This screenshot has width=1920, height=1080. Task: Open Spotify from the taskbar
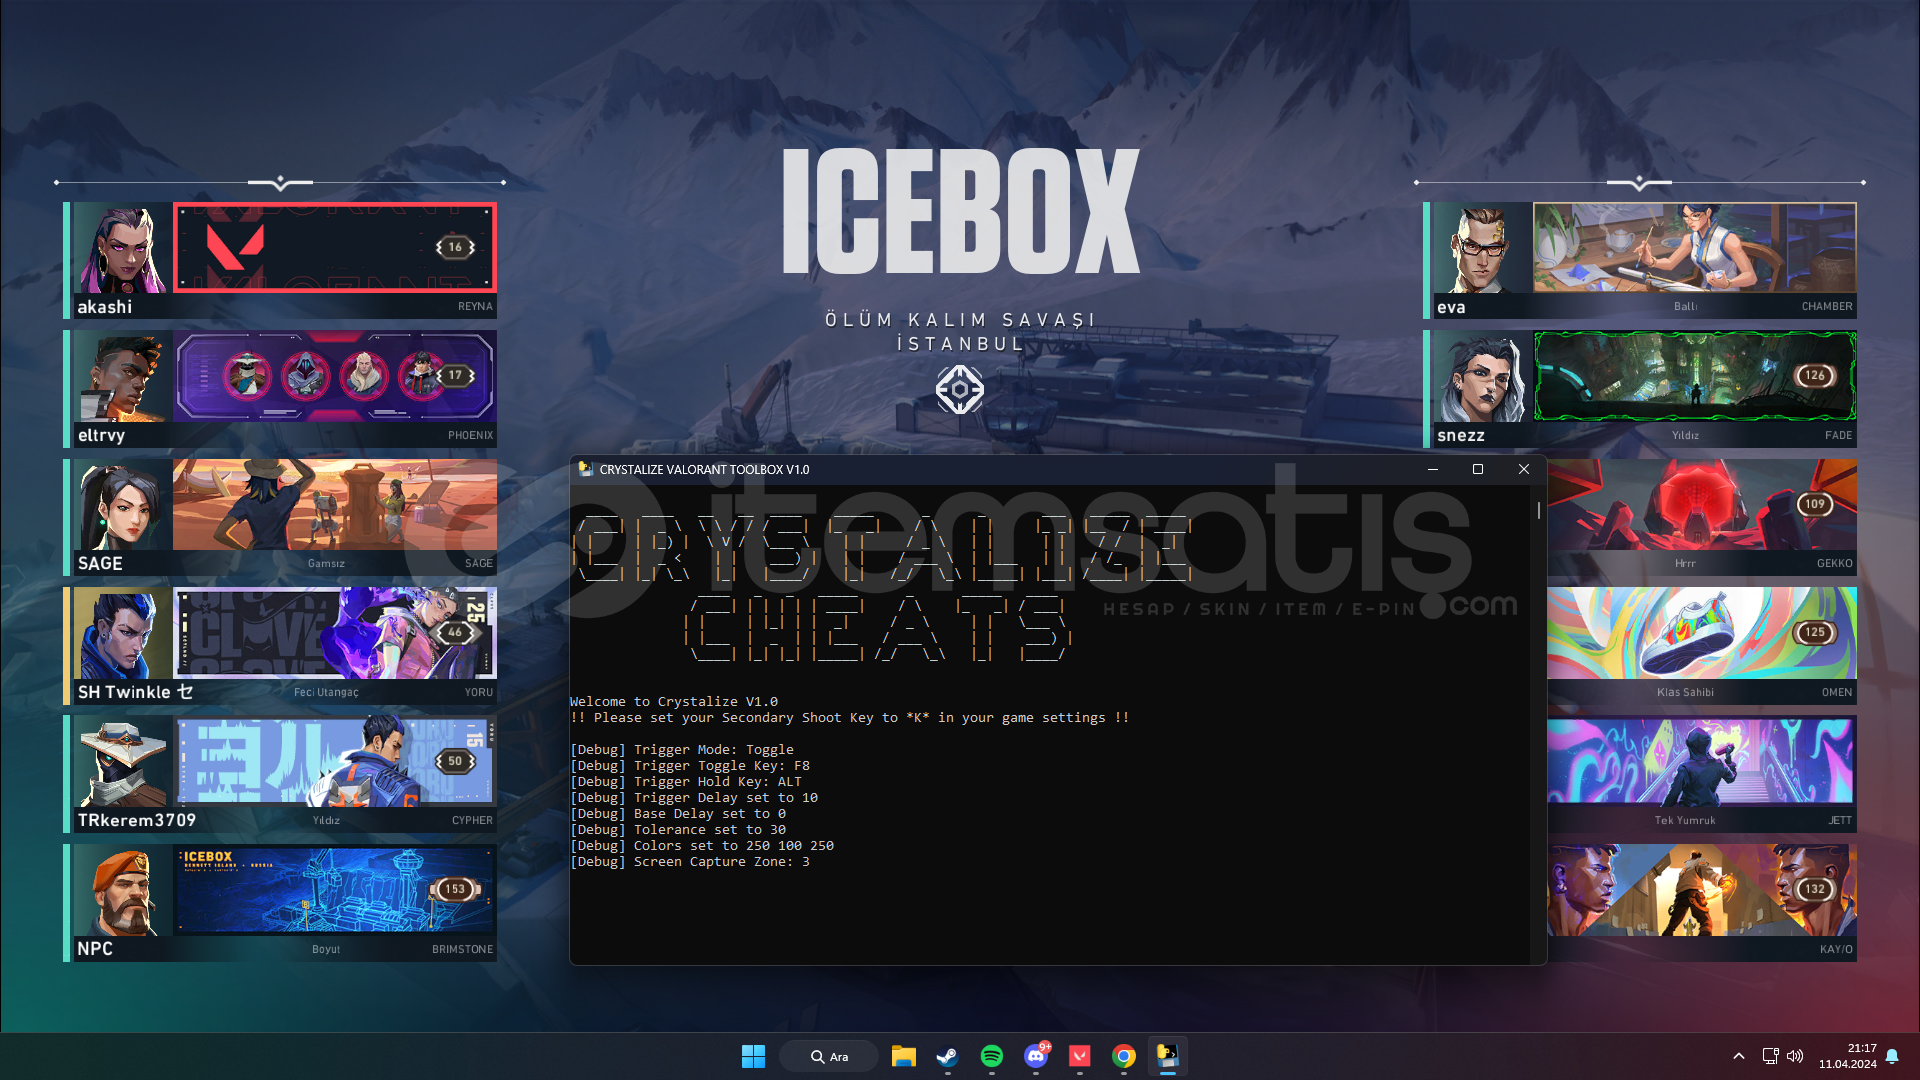(x=991, y=1056)
